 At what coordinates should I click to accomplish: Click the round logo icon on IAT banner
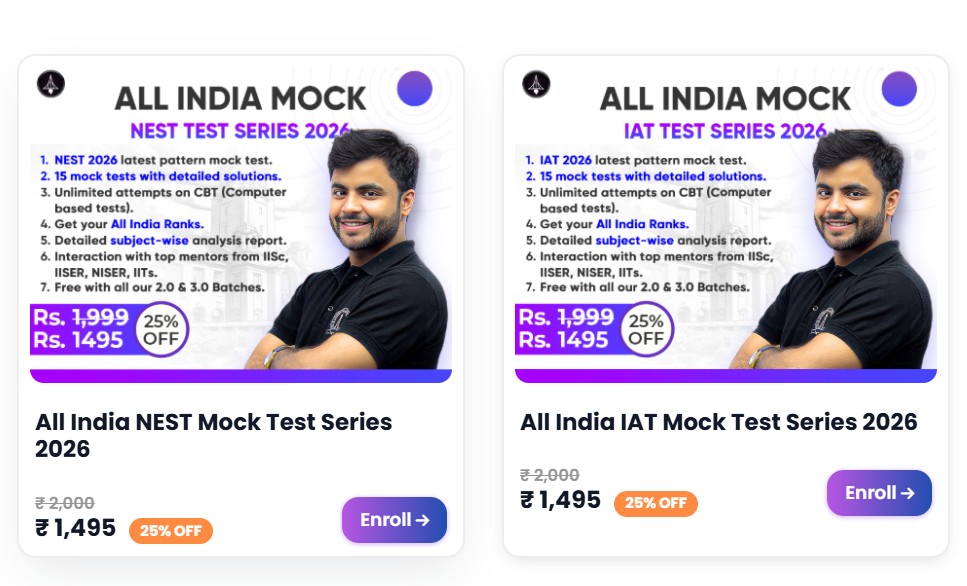tap(536, 85)
